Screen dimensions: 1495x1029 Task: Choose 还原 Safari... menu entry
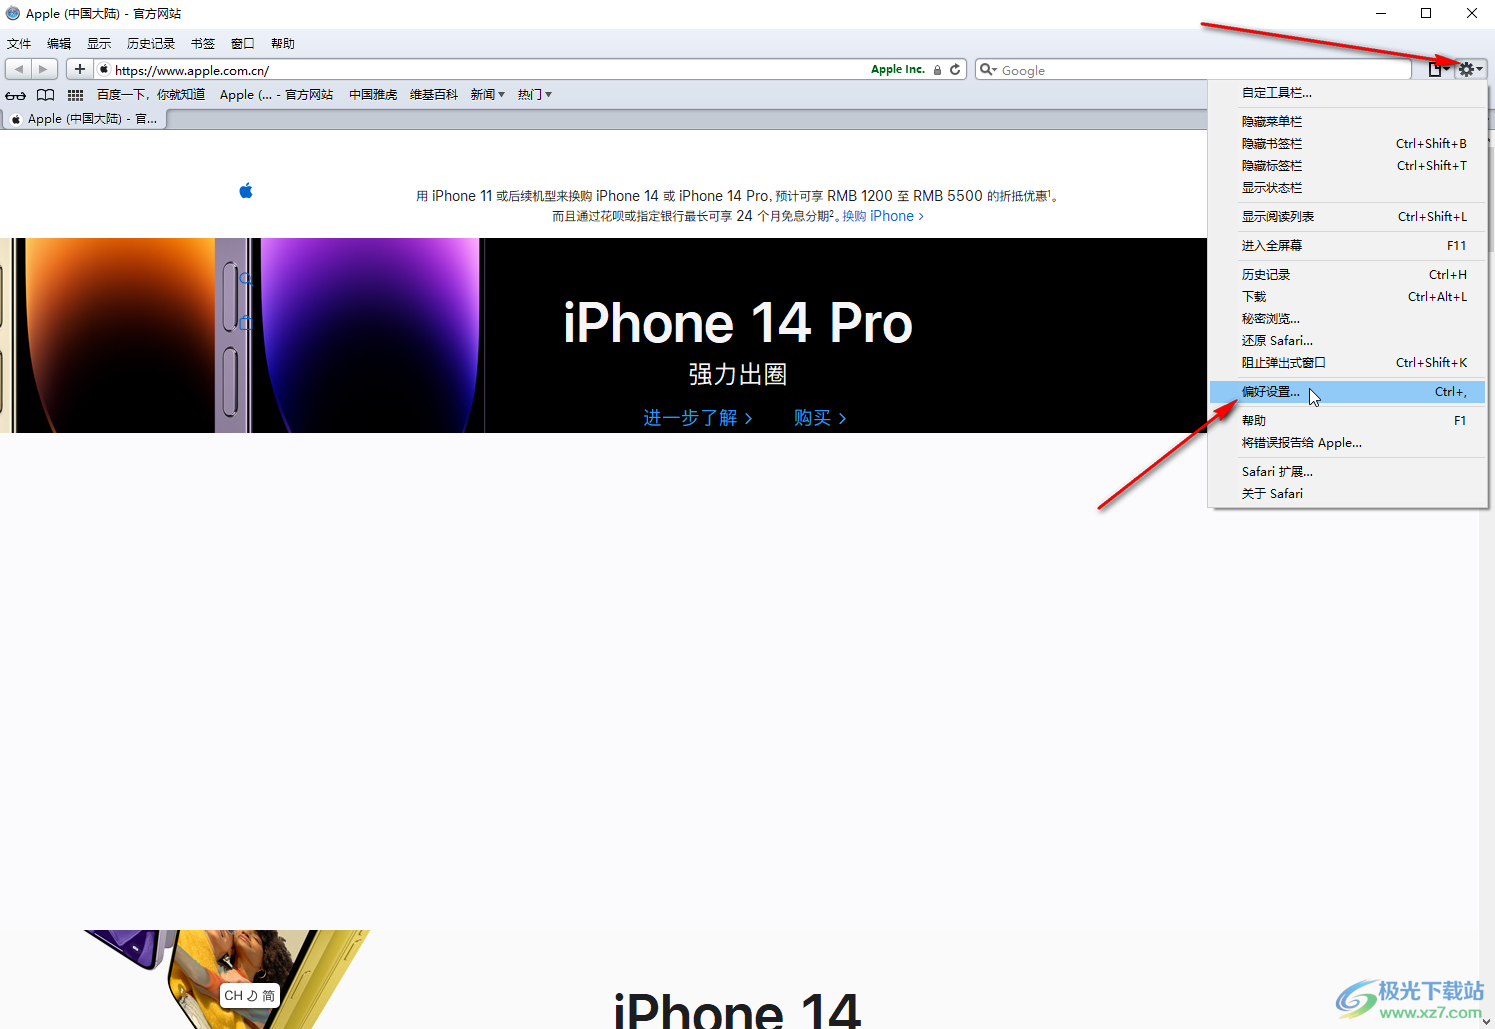point(1347,340)
